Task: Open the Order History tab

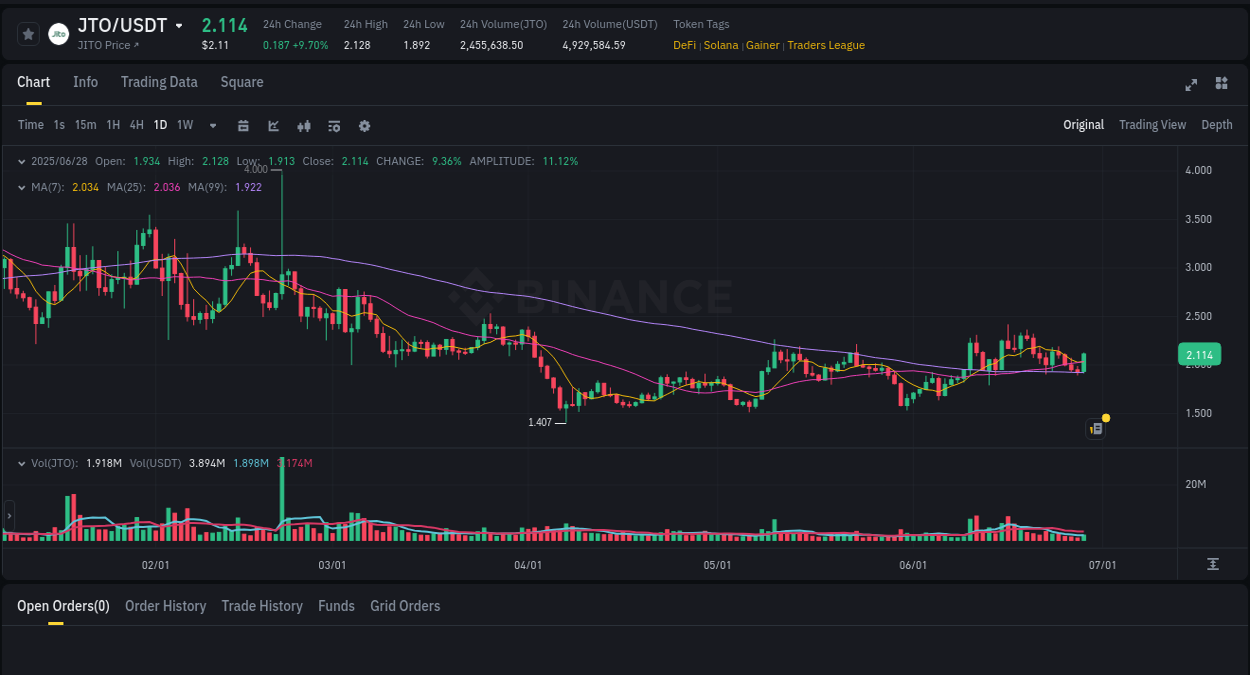Action: click(165, 606)
